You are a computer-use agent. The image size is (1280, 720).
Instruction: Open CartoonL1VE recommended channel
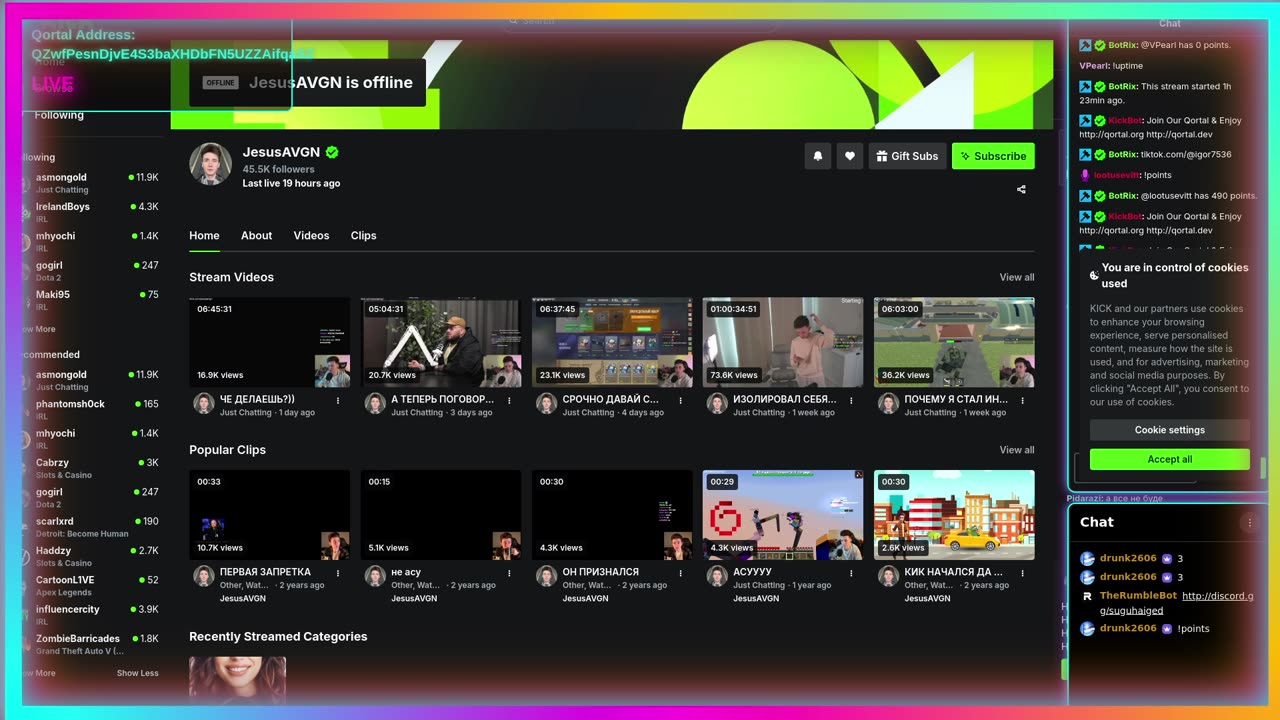(90, 585)
